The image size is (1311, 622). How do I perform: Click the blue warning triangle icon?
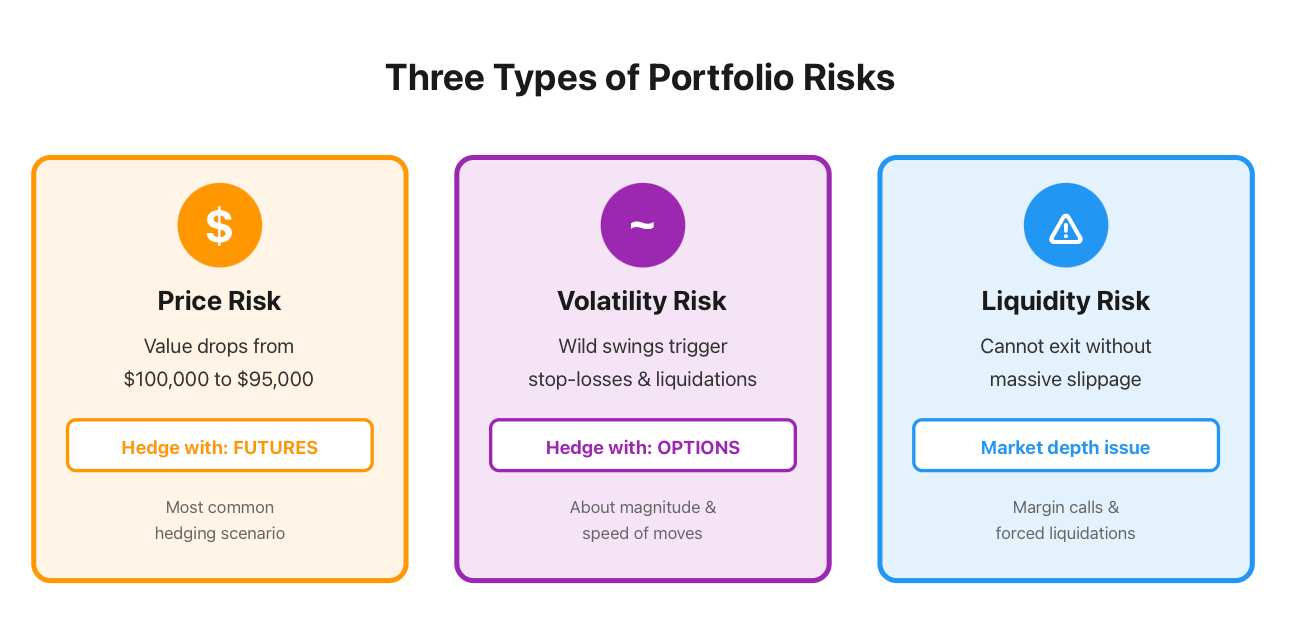(1066, 225)
